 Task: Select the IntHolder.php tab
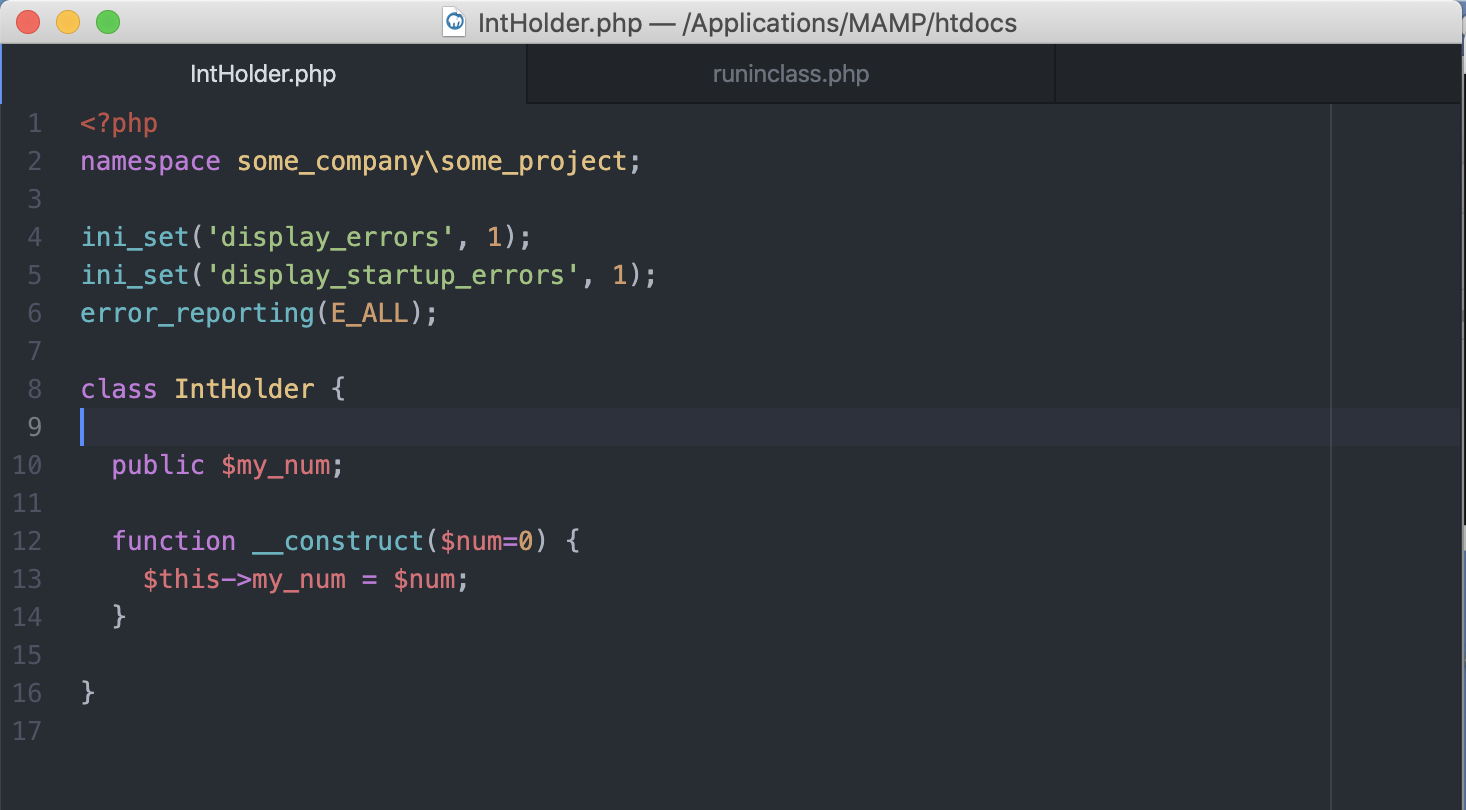click(x=263, y=75)
